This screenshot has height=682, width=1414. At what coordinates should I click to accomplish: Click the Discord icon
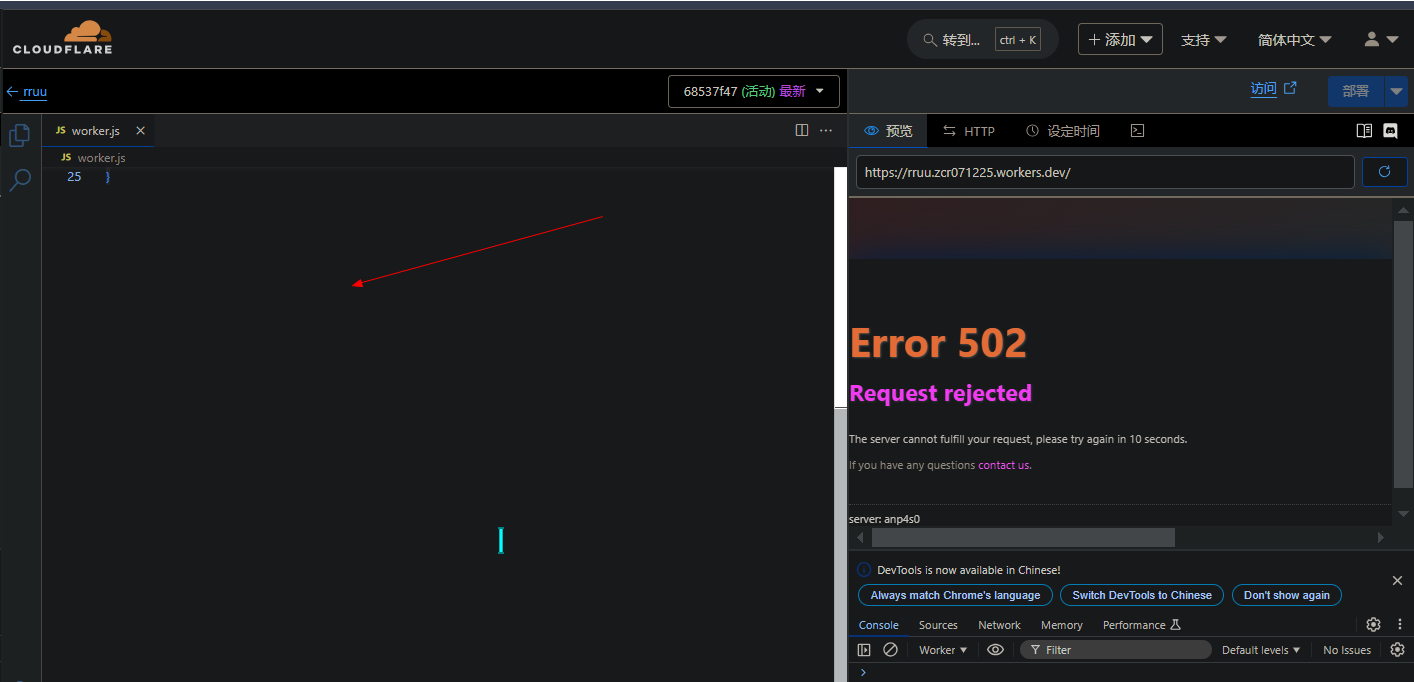(x=1390, y=131)
